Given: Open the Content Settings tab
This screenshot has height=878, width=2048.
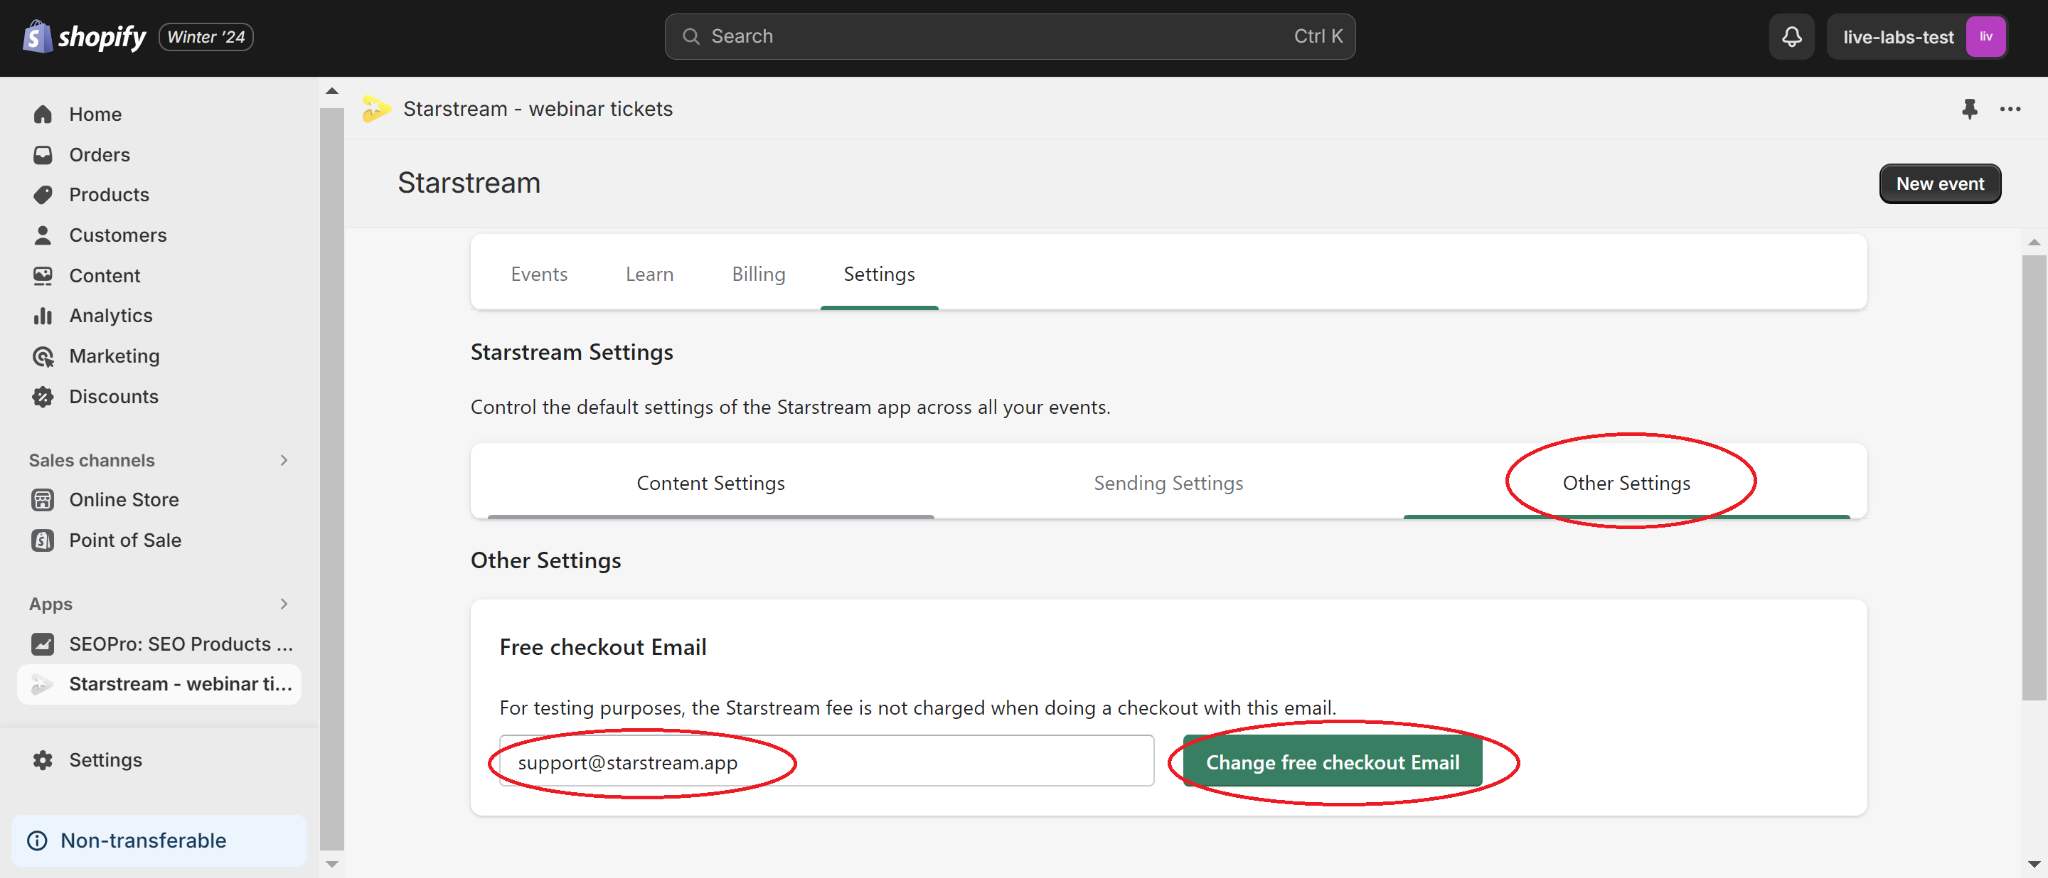Looking at the screenshot, I should pyautogui.click(x=710, y=483).
